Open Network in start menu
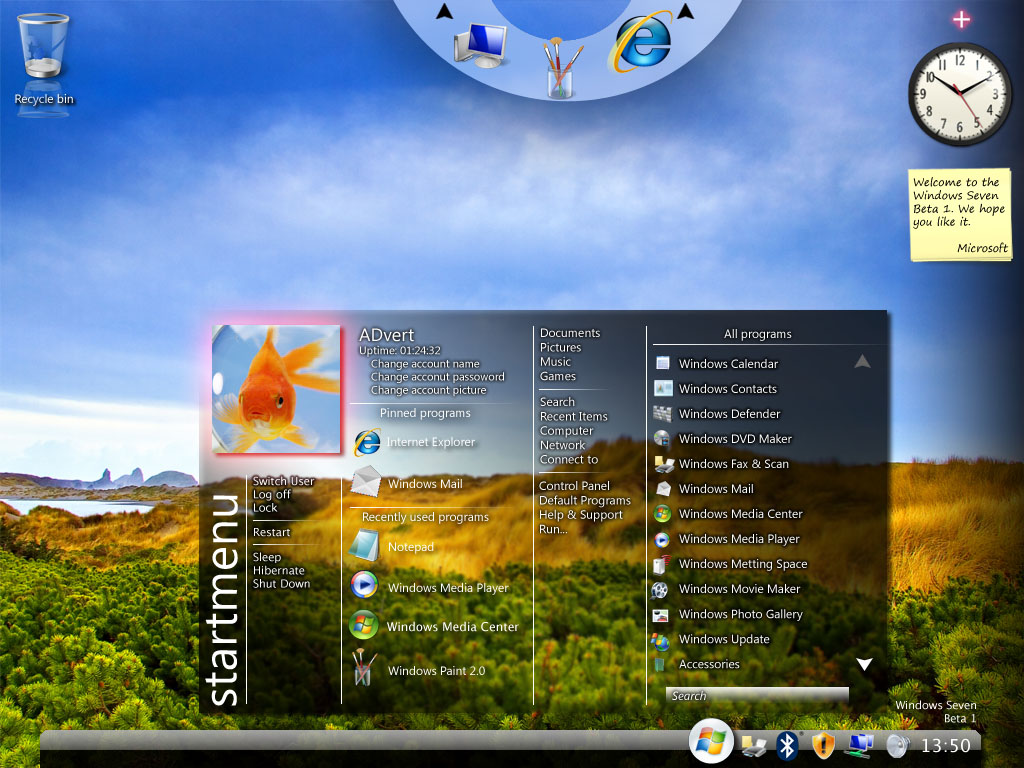The width and height of the screenshot is (1024, 768). (x=562, y=445)
